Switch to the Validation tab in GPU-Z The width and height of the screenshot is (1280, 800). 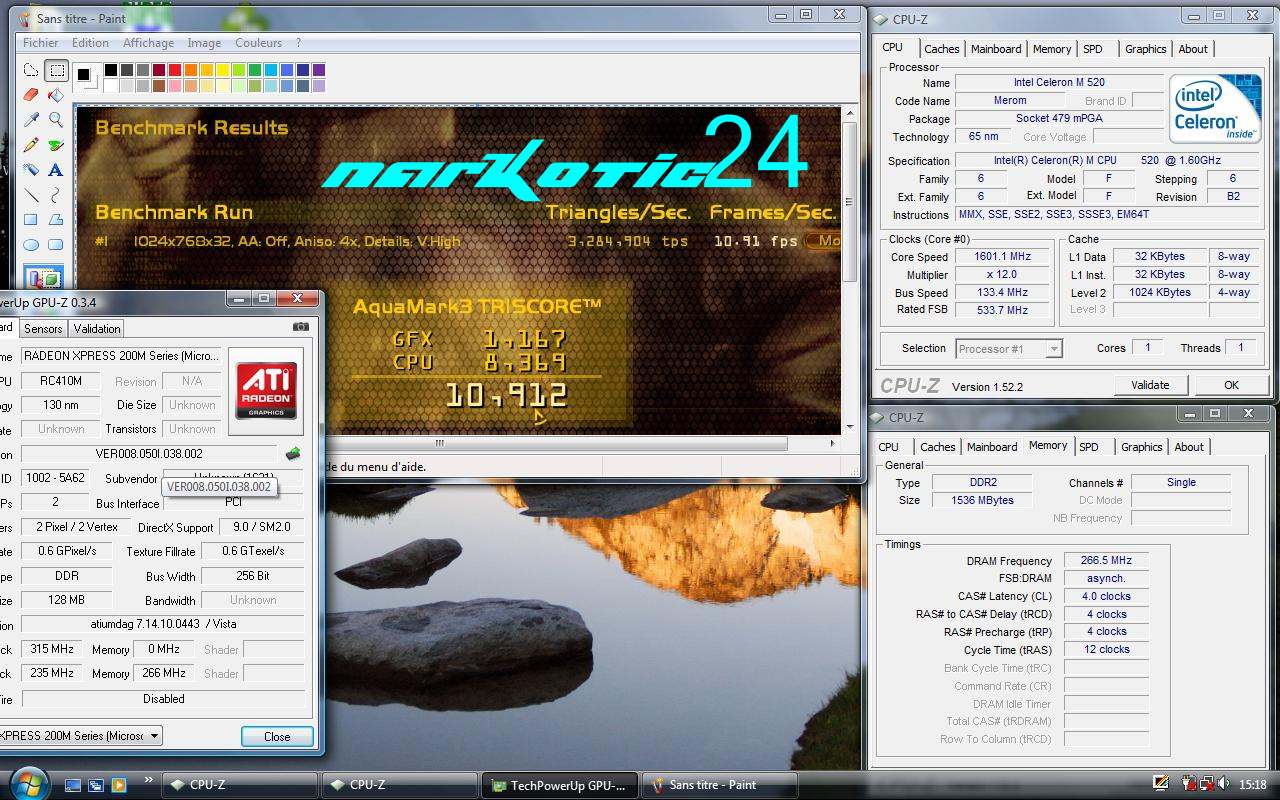point(97,328)
